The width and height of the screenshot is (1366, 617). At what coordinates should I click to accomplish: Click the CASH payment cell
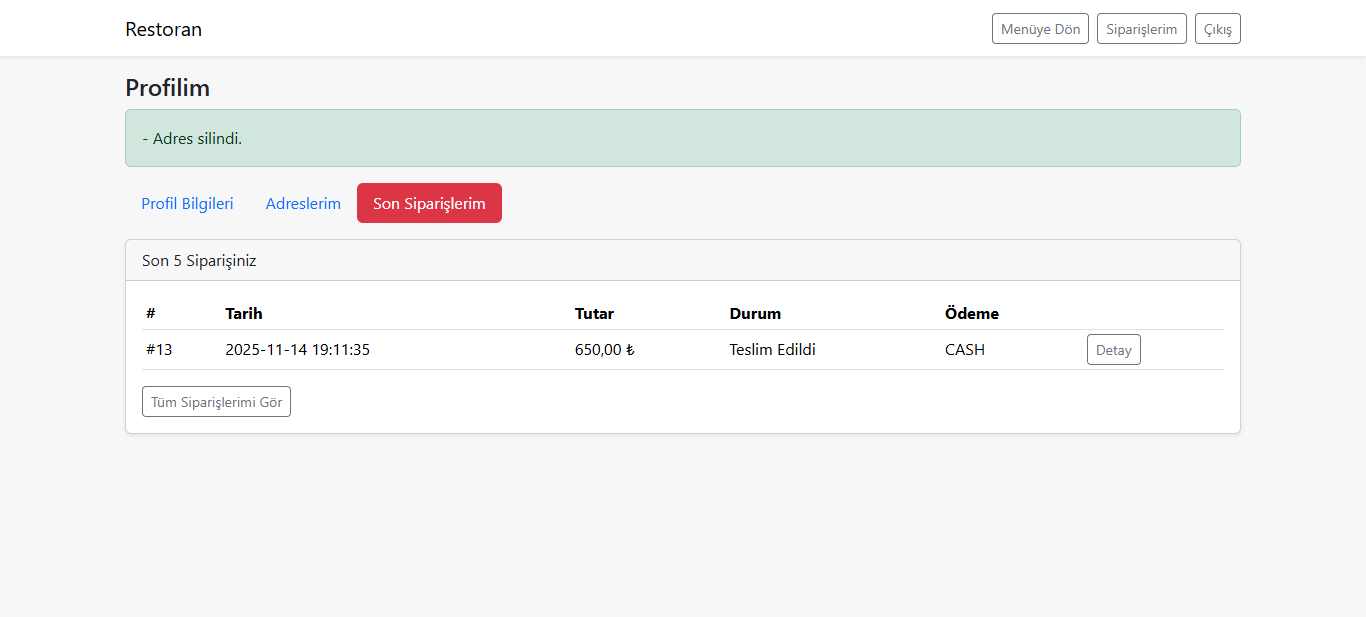(x=964, y=350)
